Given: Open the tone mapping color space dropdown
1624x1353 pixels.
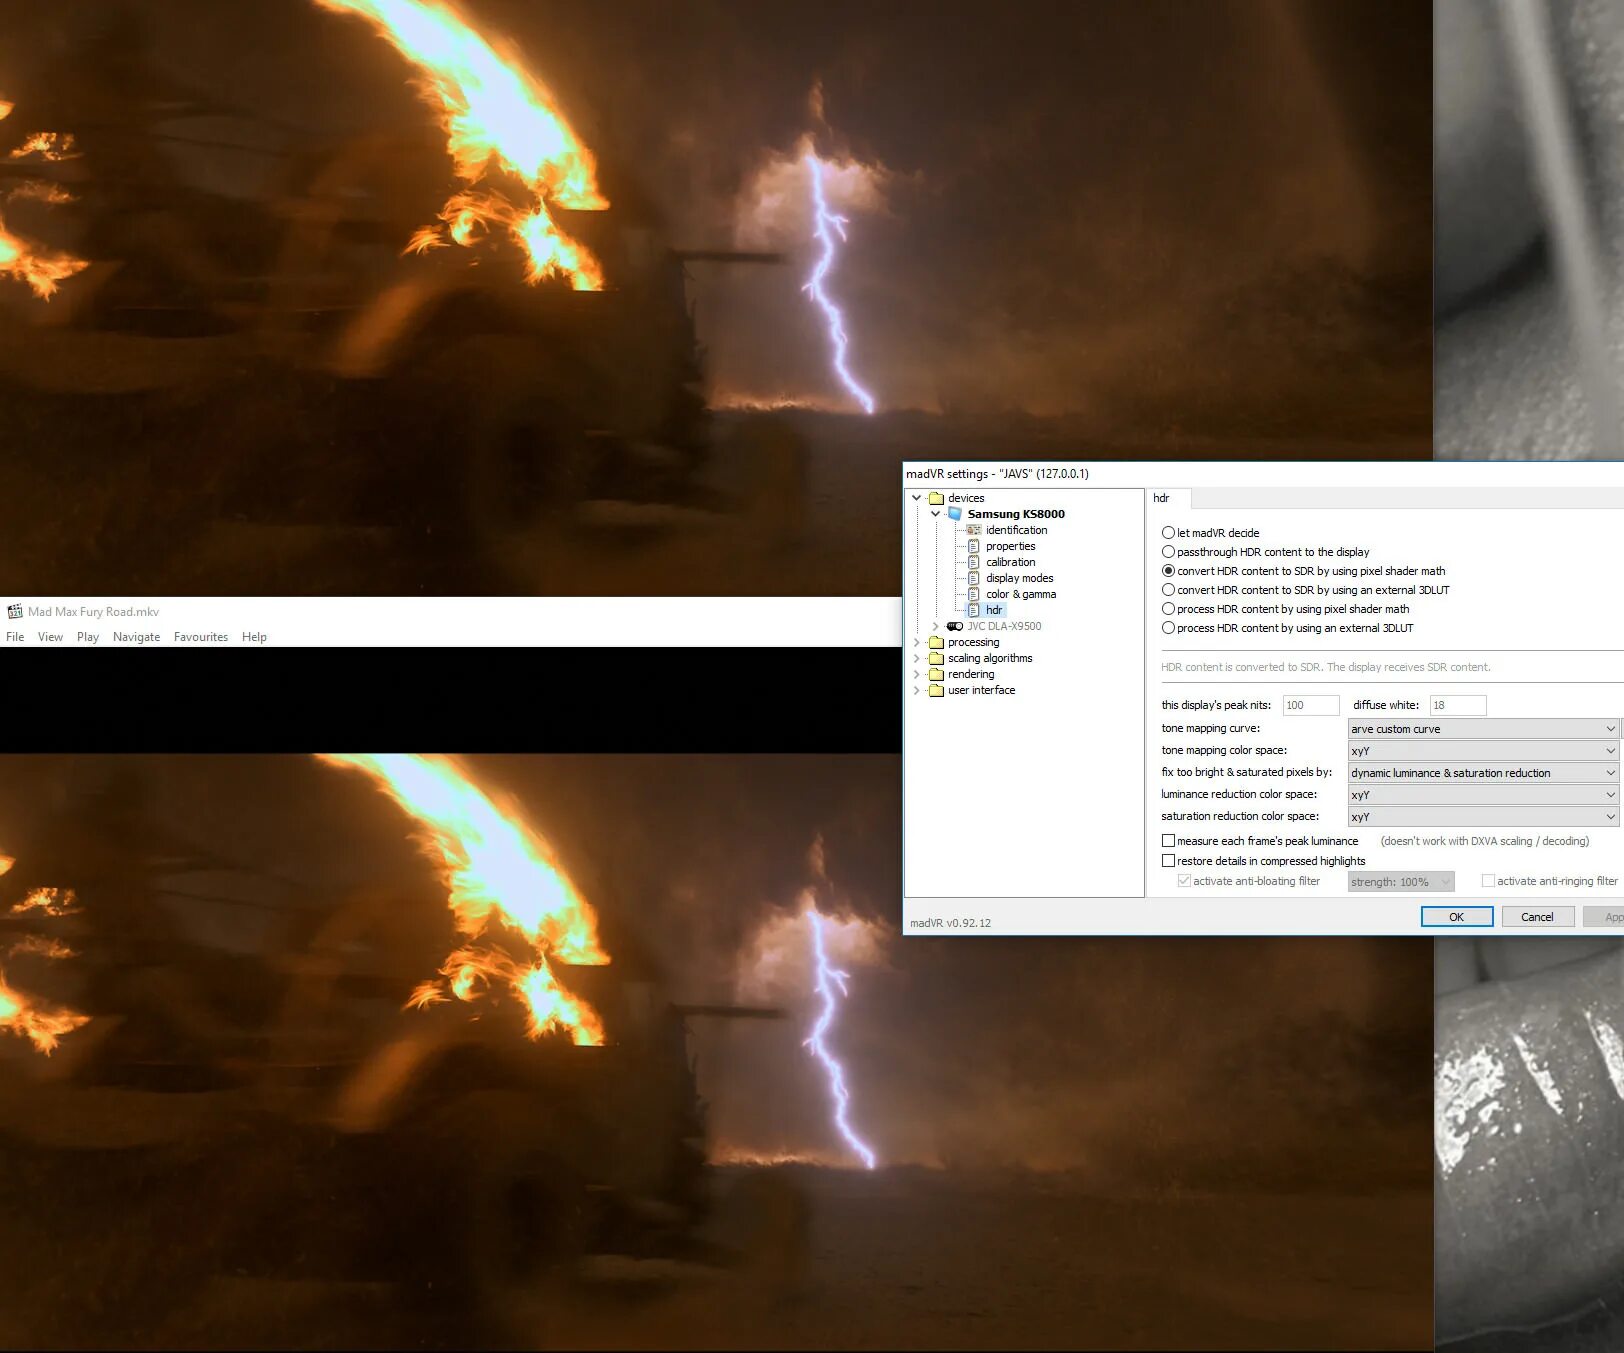Looking at the screenshot, I should pos(1483,751).
